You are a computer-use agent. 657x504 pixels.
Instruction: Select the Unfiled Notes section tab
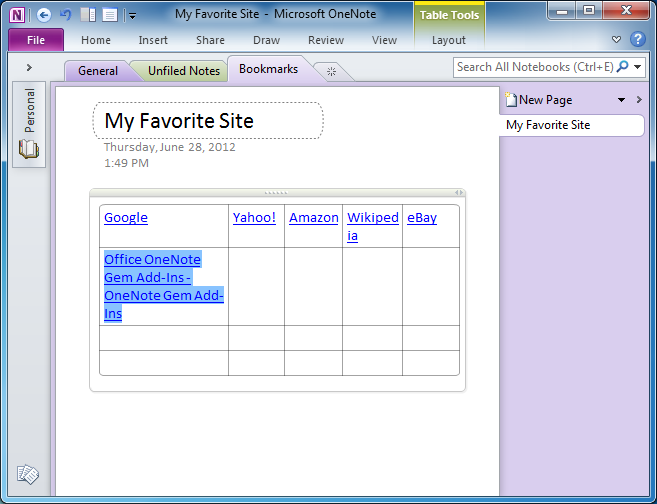(184, 71)
